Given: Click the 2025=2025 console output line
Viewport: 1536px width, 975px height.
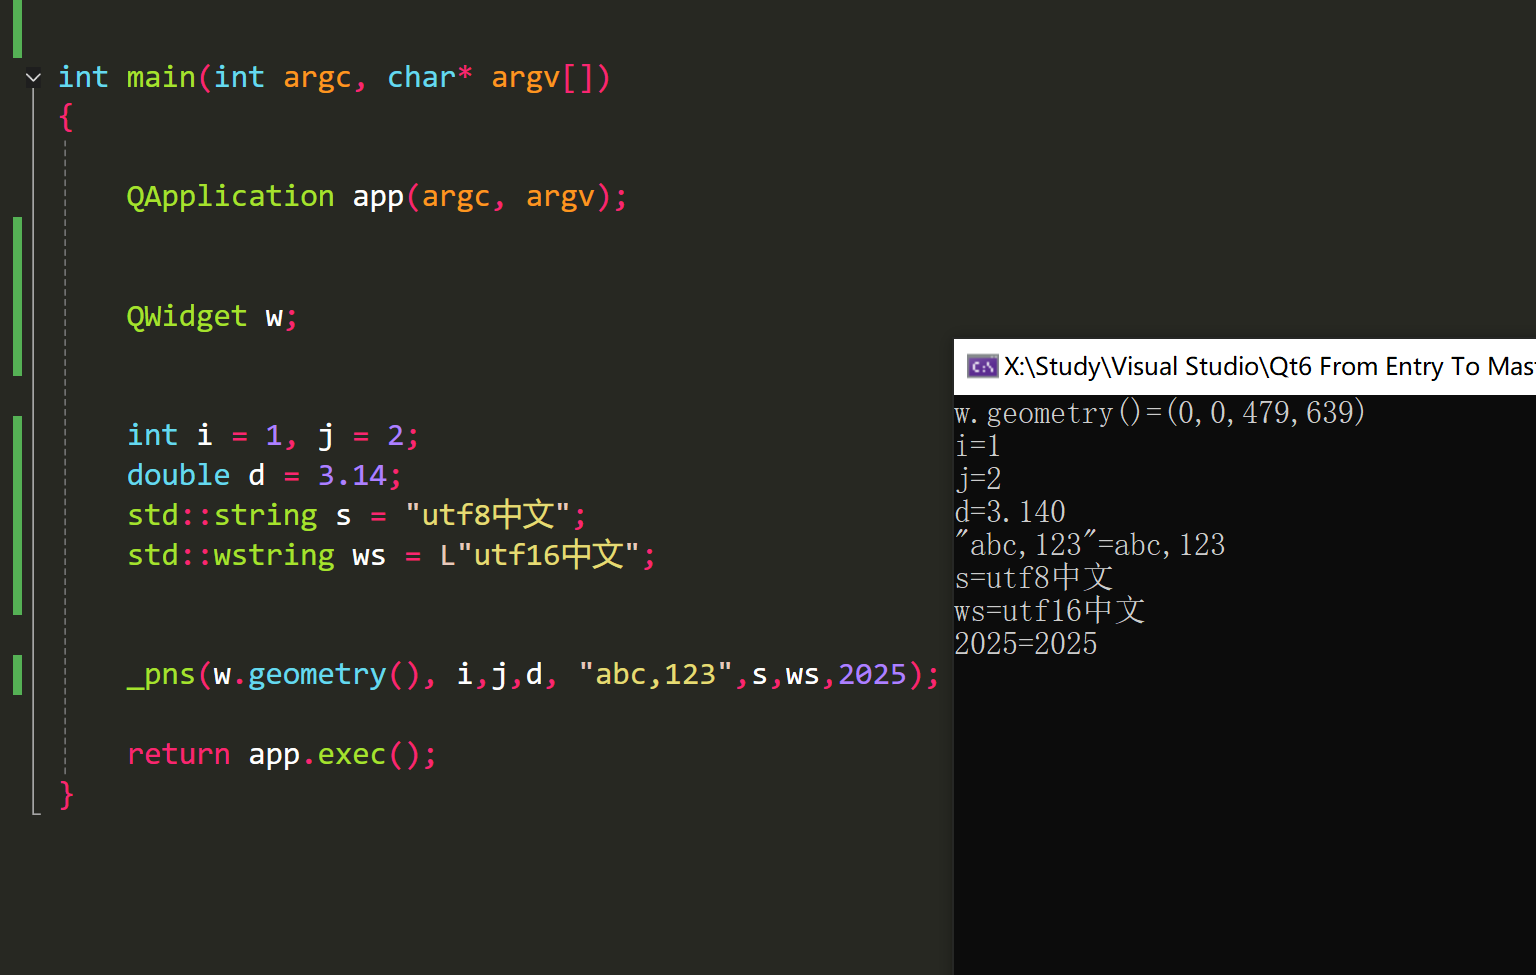Looking at the screenshot, I should (x=1026, y=643).
